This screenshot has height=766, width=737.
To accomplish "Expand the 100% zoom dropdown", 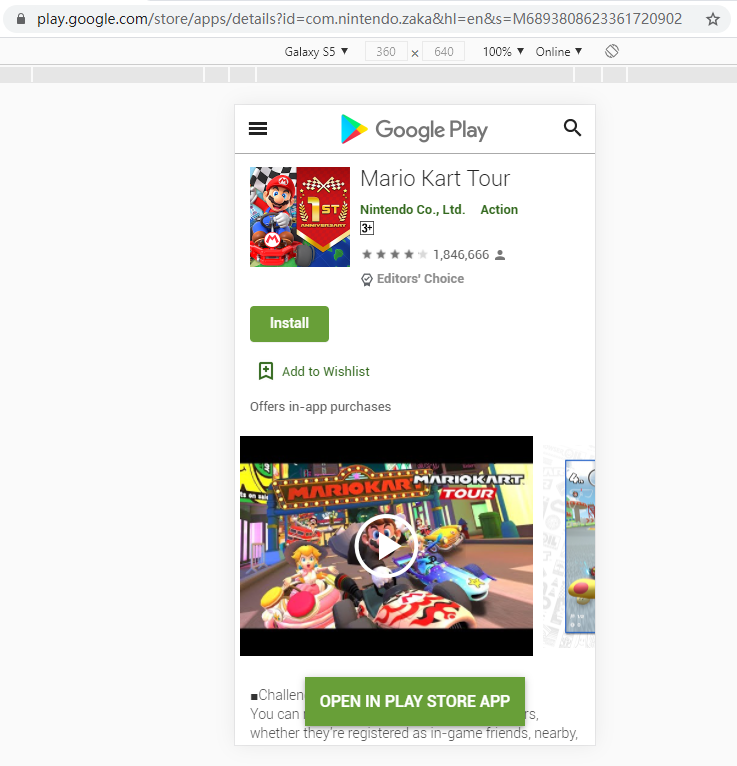I will [503, 51].
